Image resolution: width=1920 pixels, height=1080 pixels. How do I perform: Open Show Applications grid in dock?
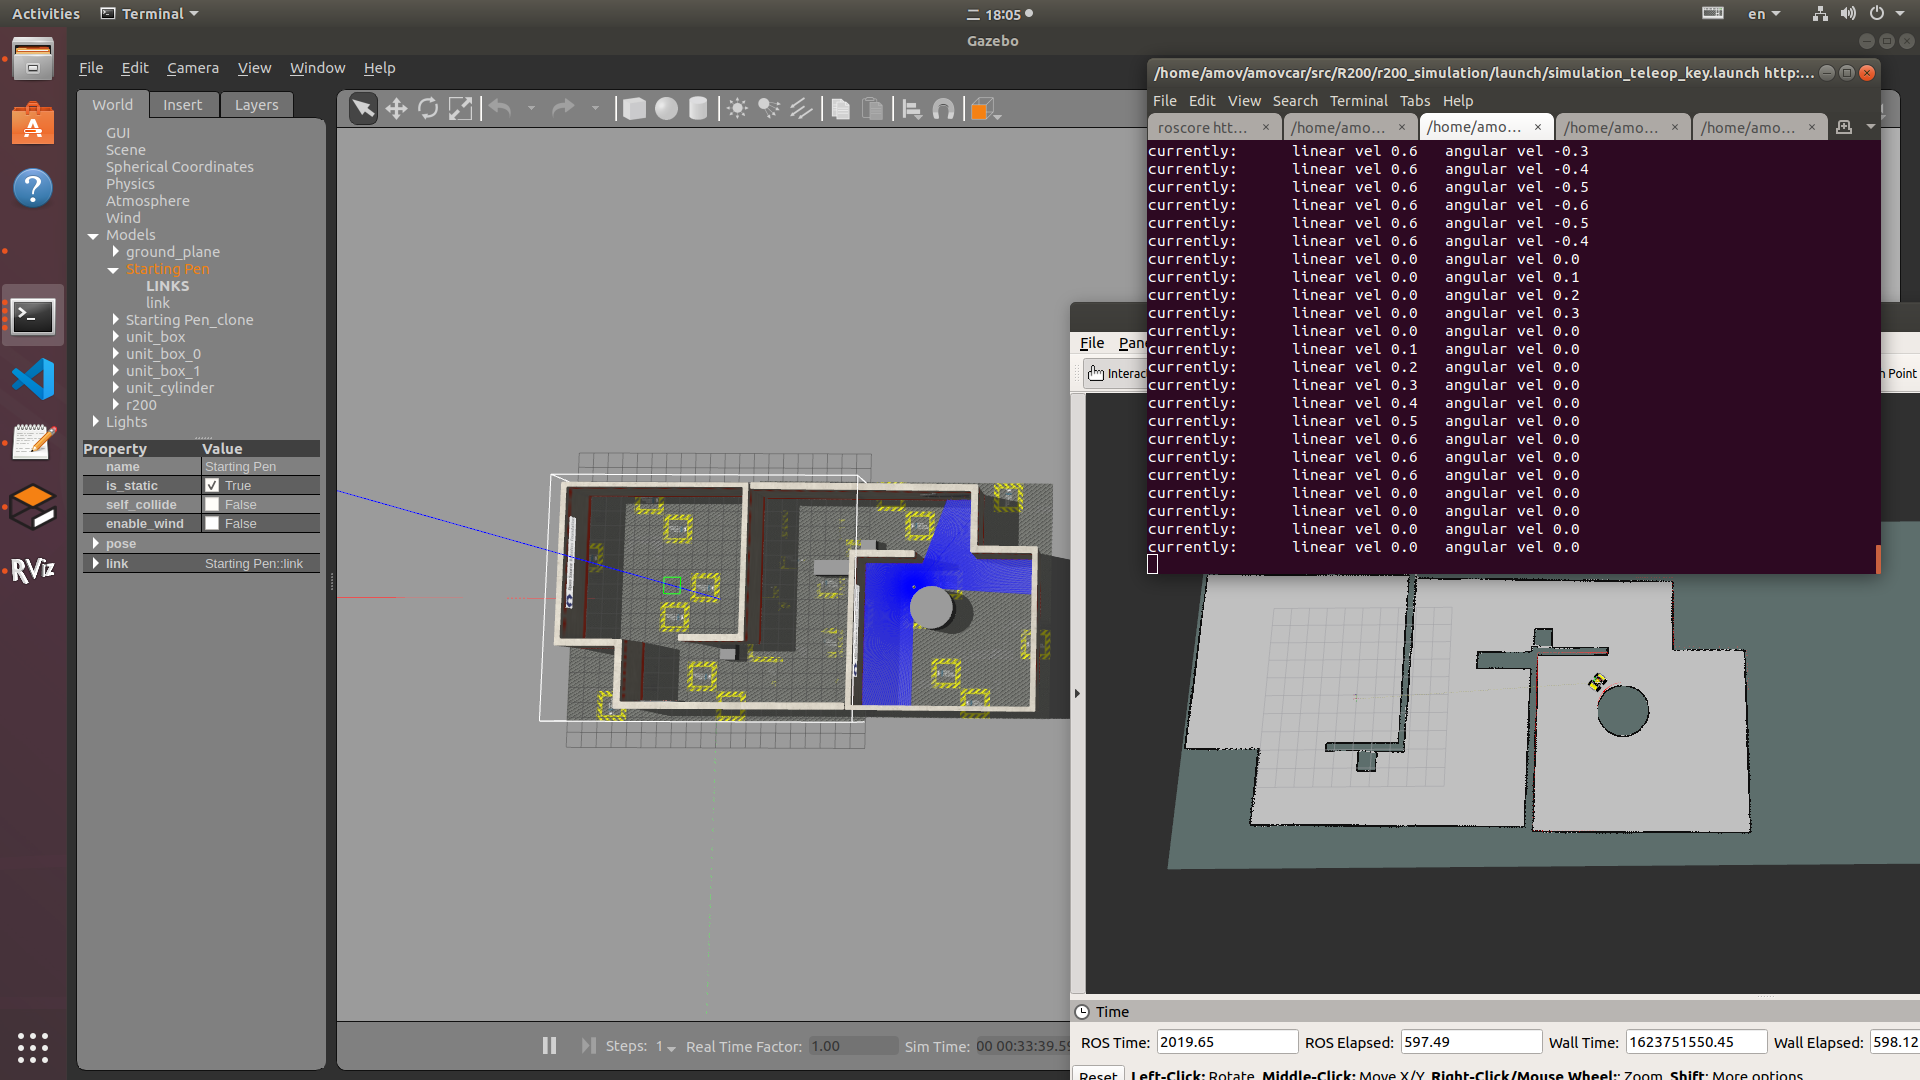33,1047
